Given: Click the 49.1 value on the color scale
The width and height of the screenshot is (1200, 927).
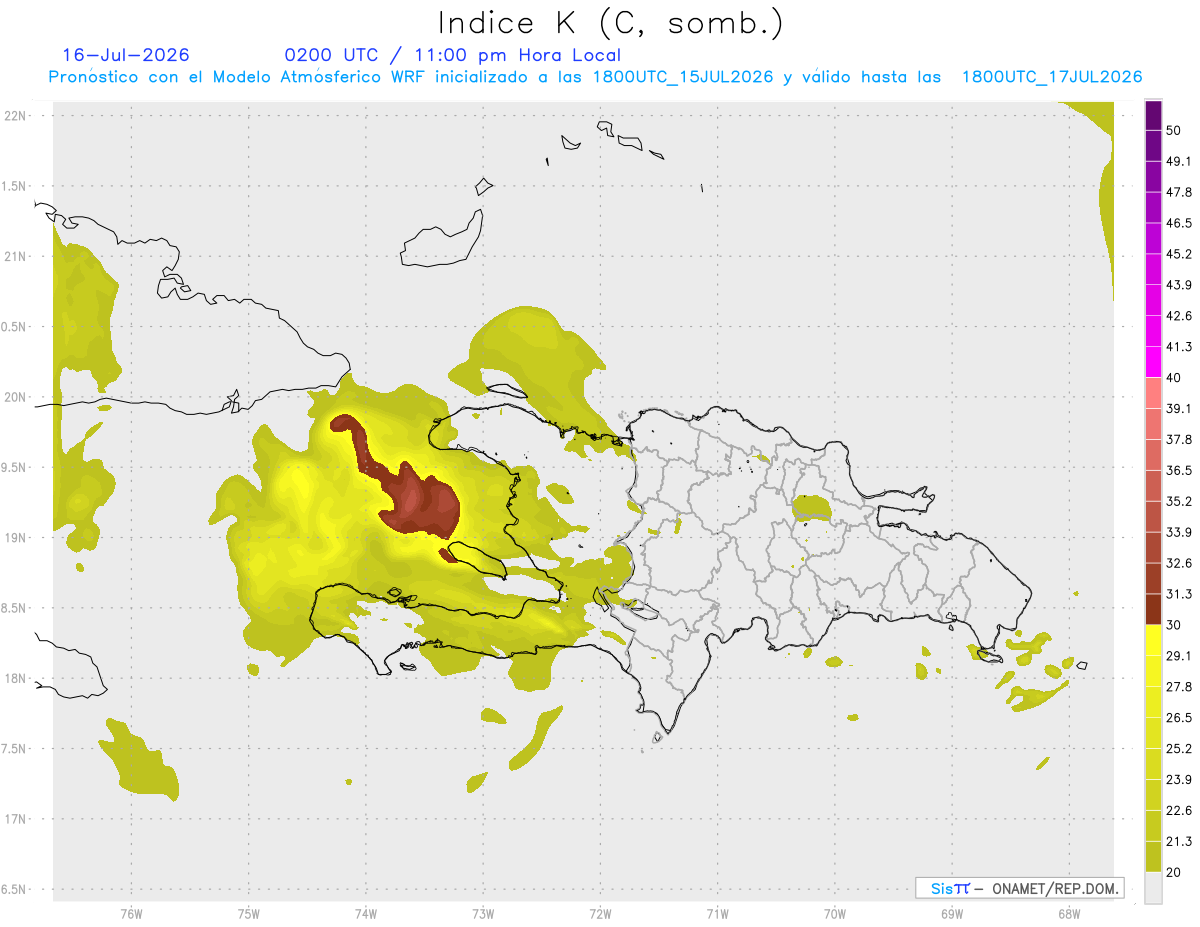Looking at the screenshot, I should tap(1178, 161).
